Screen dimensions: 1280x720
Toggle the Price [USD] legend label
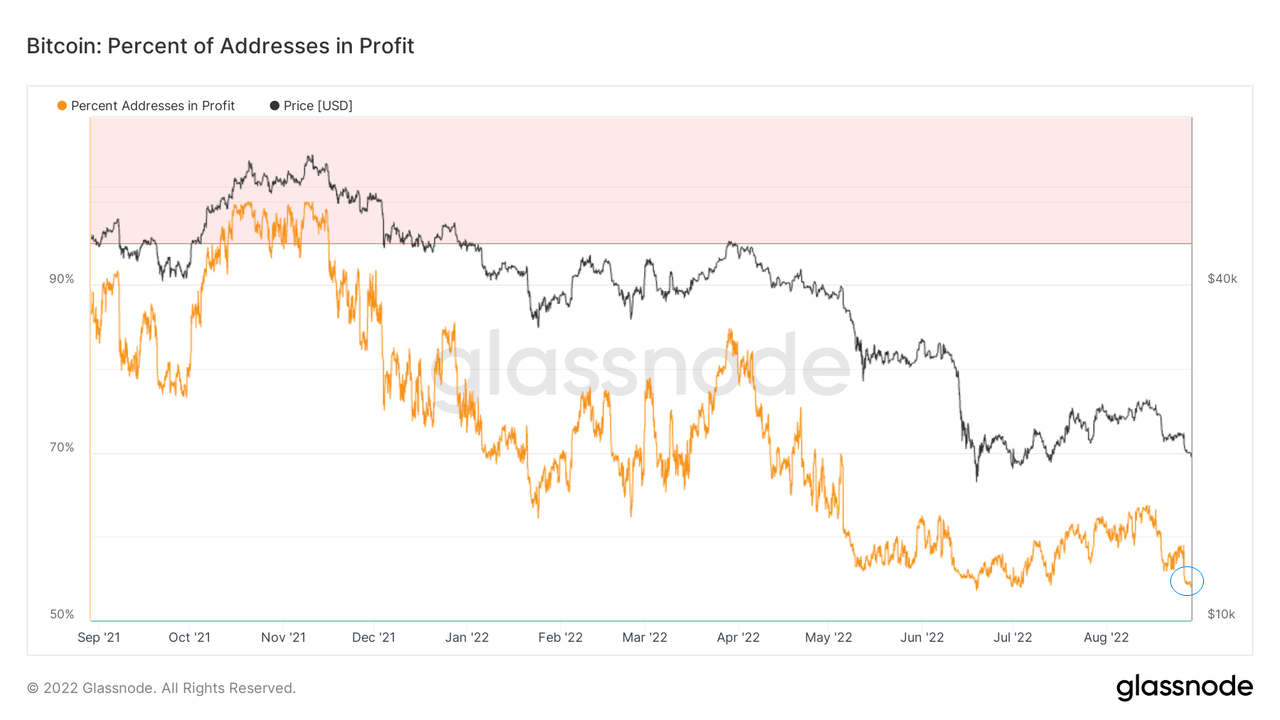318,106
